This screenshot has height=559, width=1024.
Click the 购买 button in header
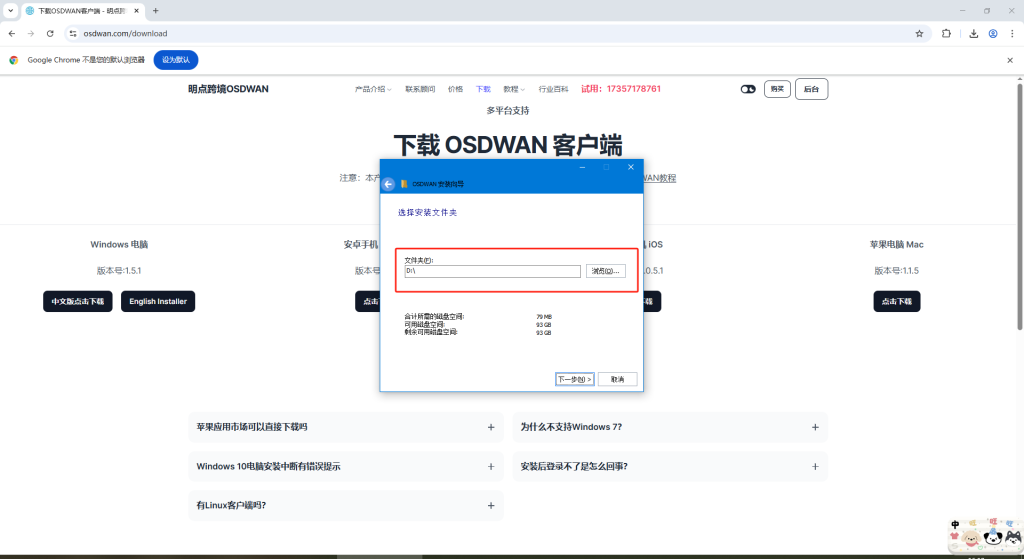pyautogui.click(x=777, y=89)
